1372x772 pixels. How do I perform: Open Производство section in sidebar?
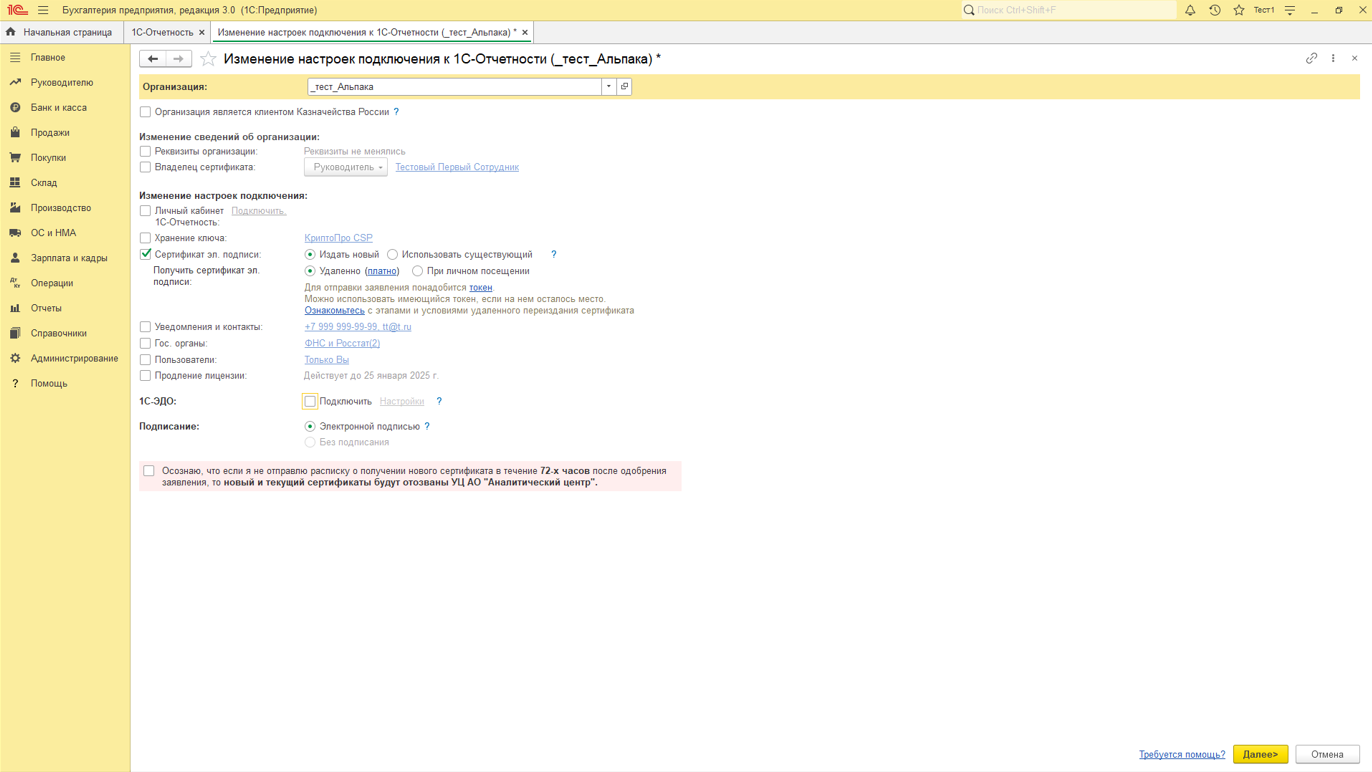[65, 208]
